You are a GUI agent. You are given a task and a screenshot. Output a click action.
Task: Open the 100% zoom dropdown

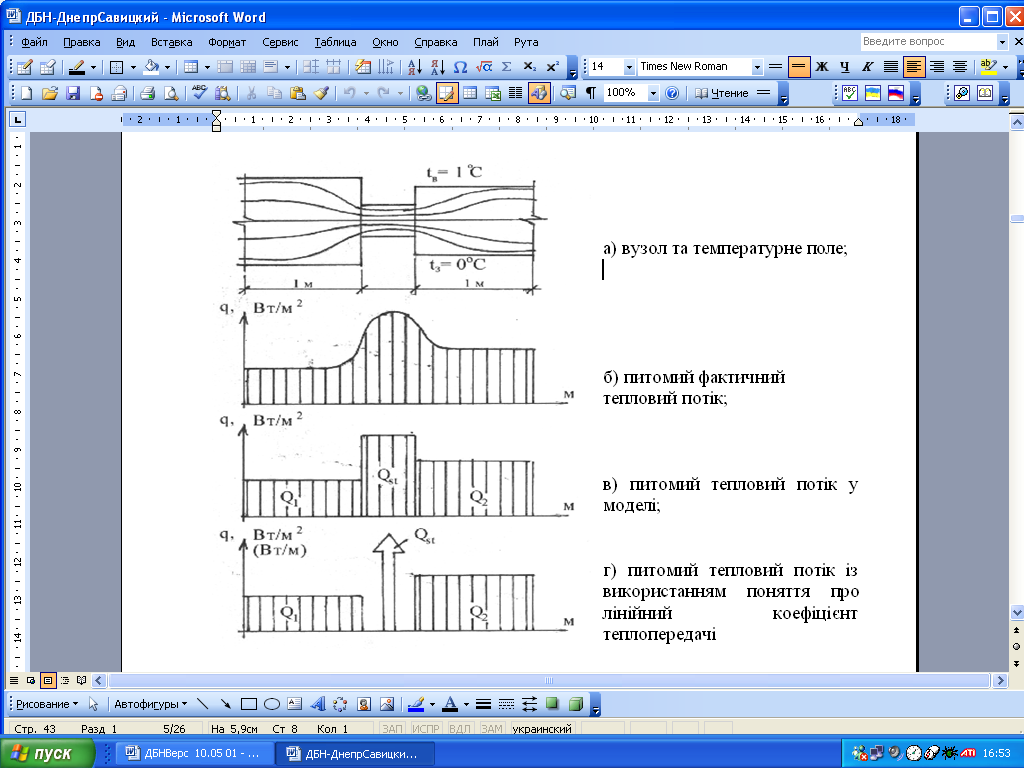[653, 93]
